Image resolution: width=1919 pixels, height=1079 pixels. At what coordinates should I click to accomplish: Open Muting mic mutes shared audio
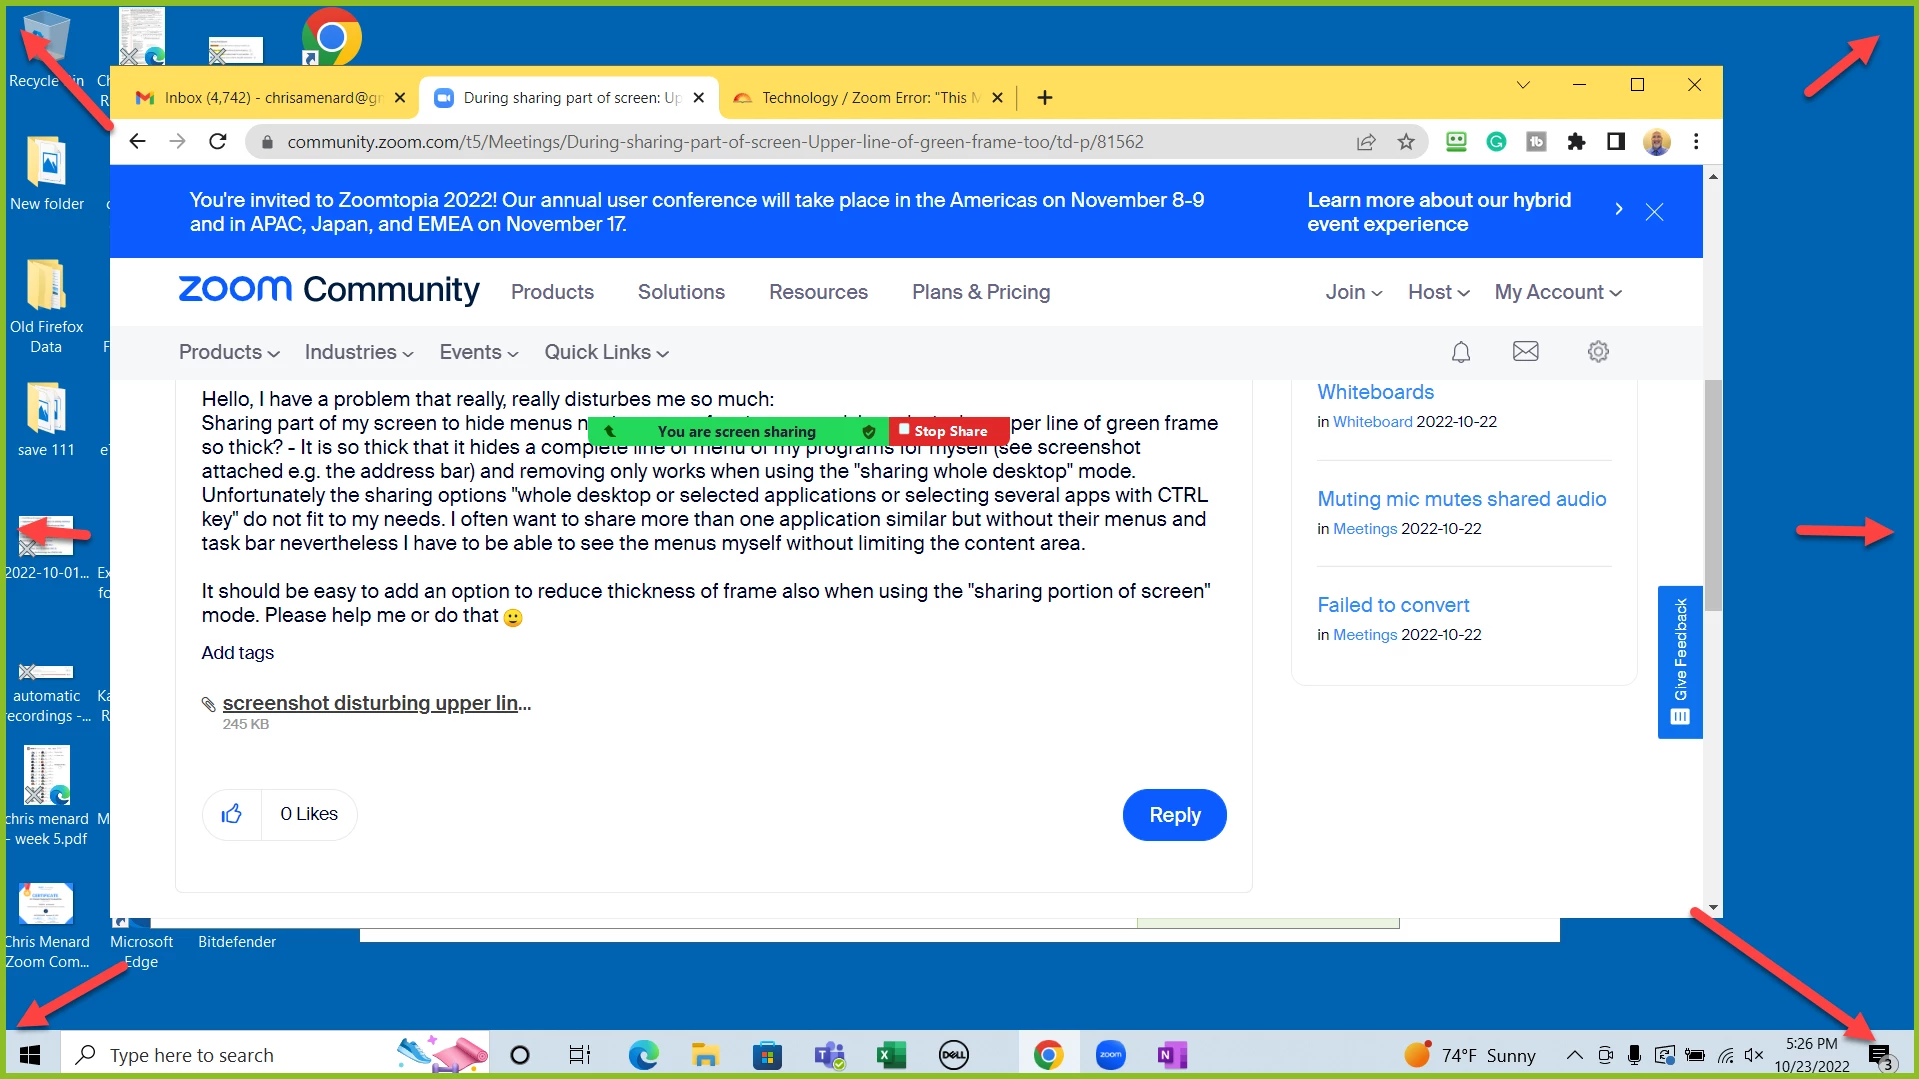(x=1461, y=499)
